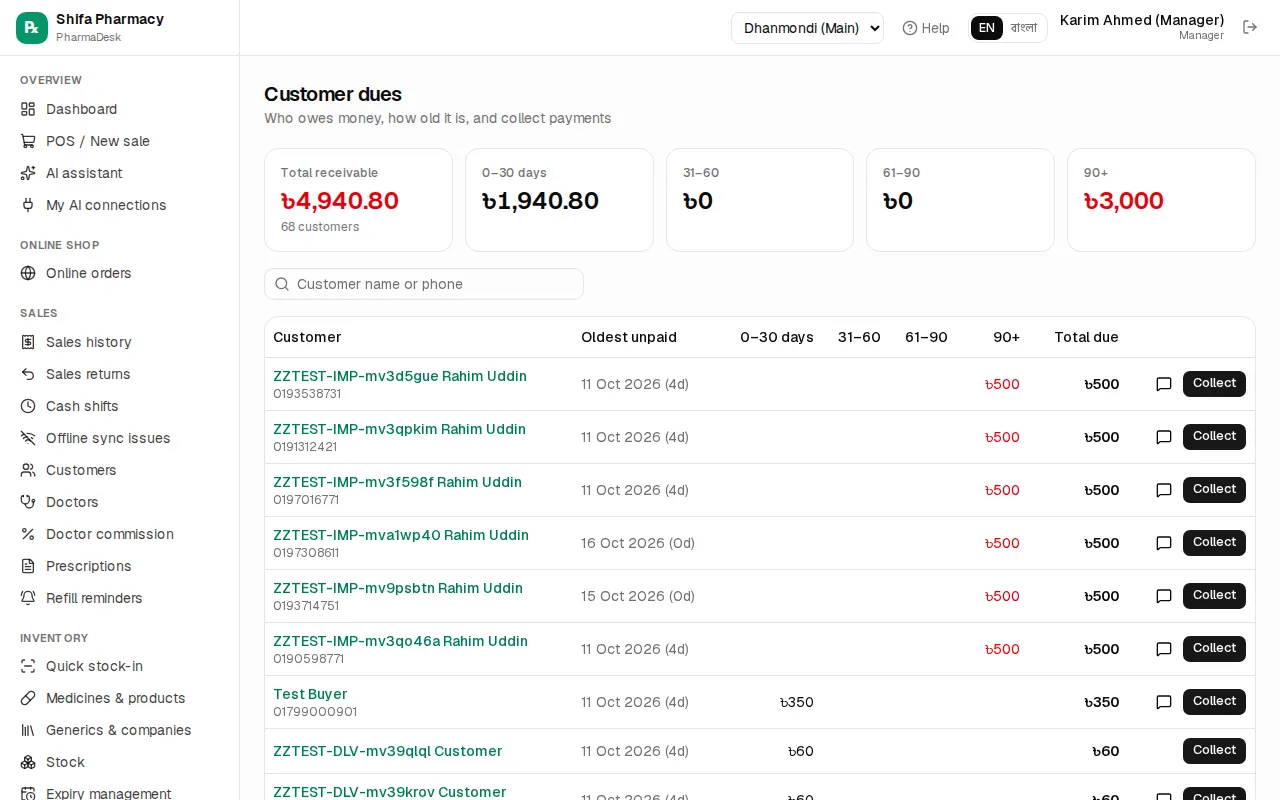Switch language to বাংলা

(x=1024, y=28)
